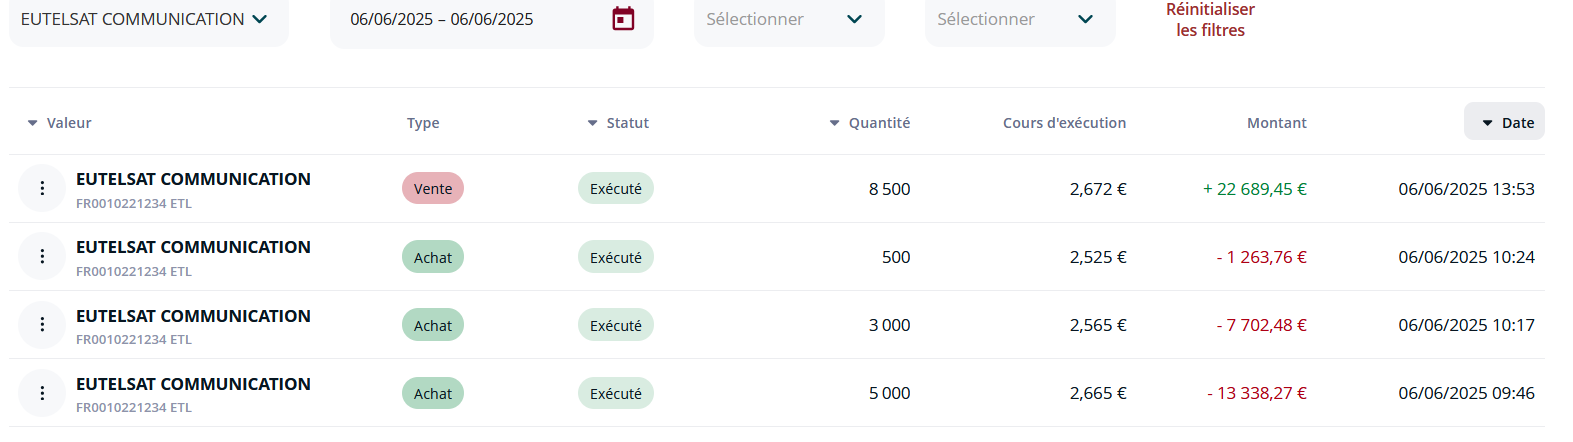This screenshot has height=442, width=1573.
Task: Click the Montant column header
Action: 1276,123
